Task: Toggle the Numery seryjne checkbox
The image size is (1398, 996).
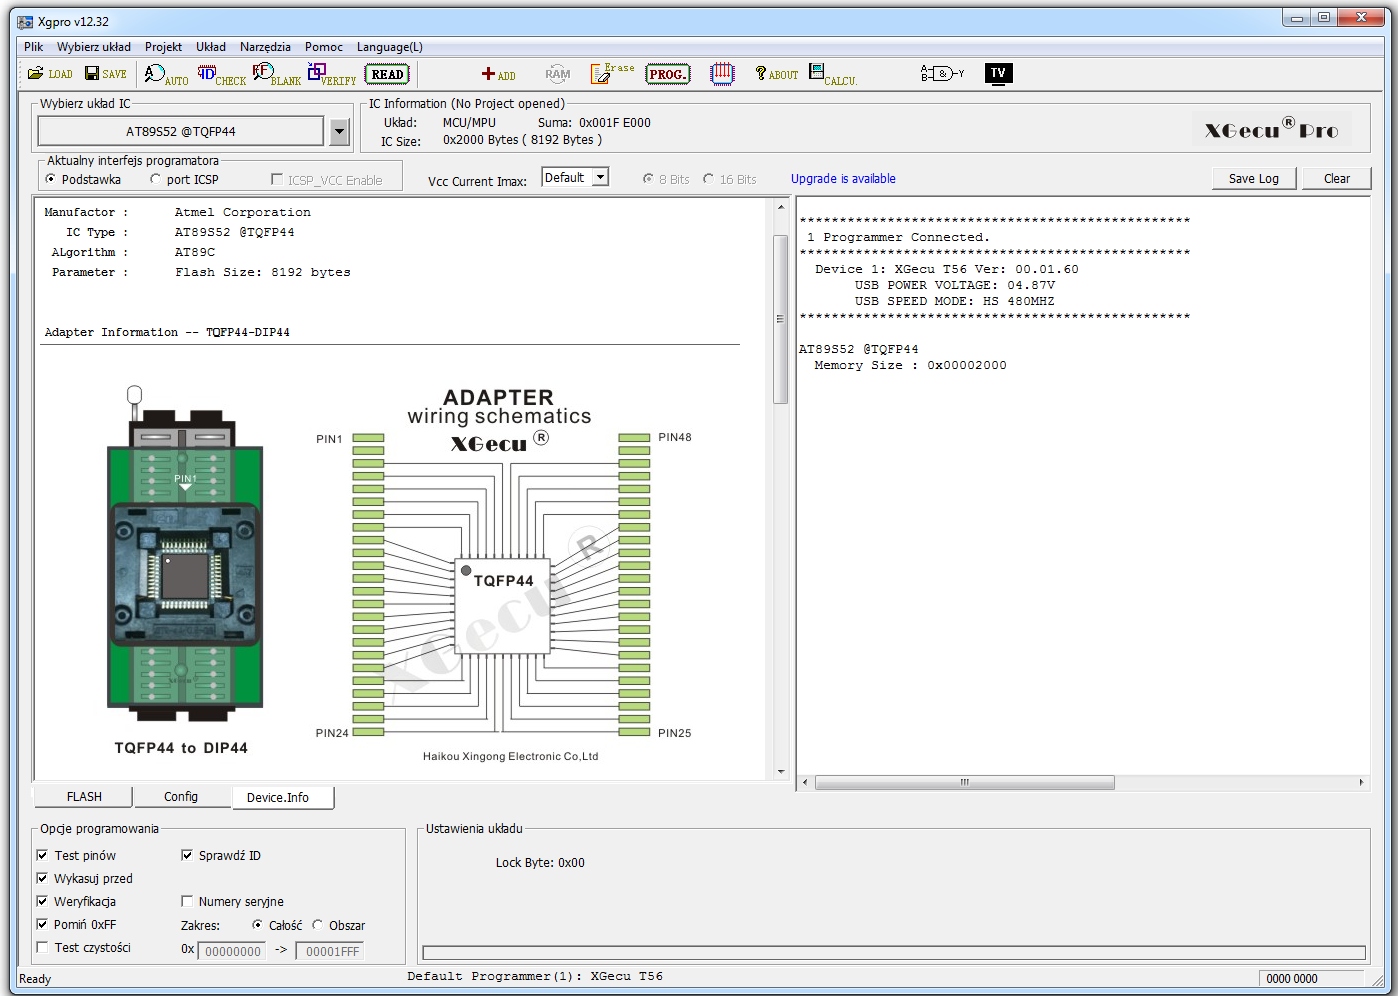Action: [187, 902]
